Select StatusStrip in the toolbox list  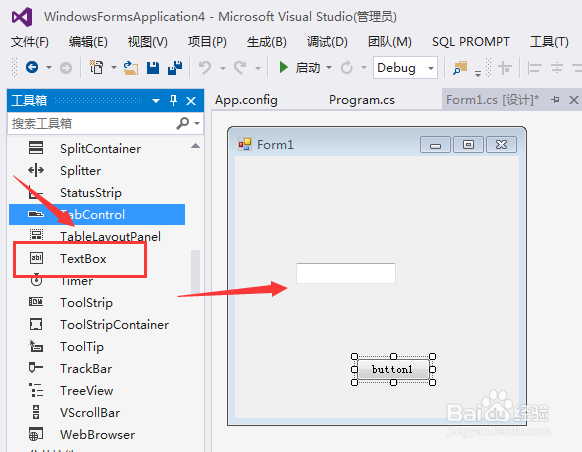point(91,193)
